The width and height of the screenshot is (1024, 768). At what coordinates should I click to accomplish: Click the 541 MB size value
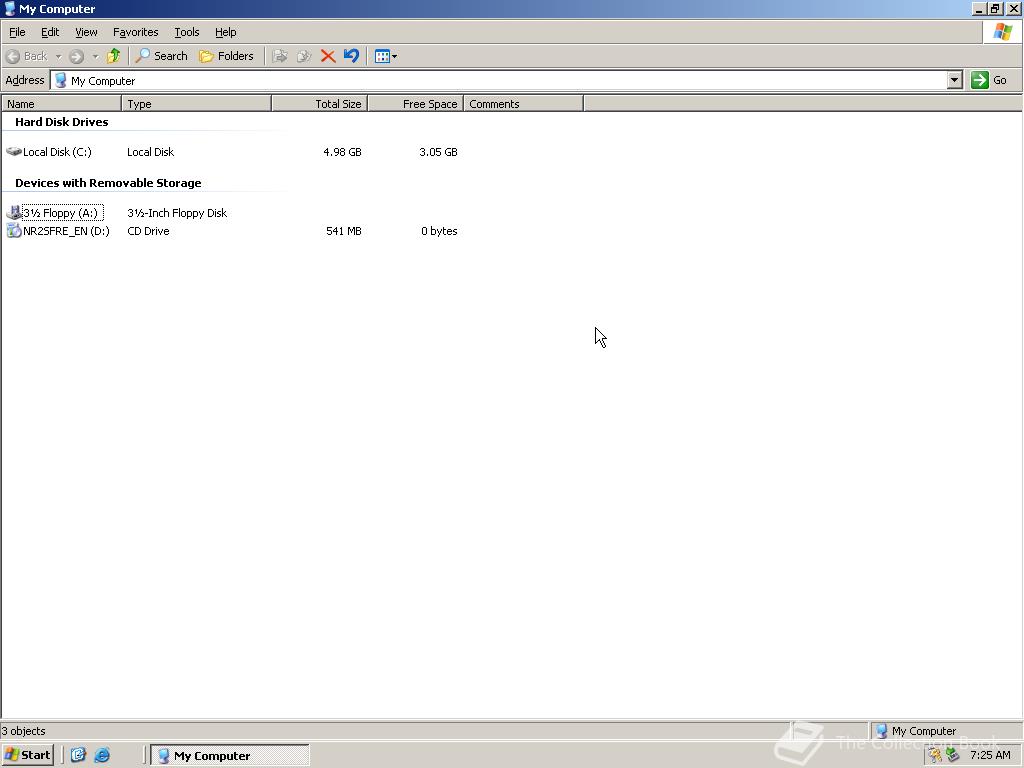click(344, 231)
